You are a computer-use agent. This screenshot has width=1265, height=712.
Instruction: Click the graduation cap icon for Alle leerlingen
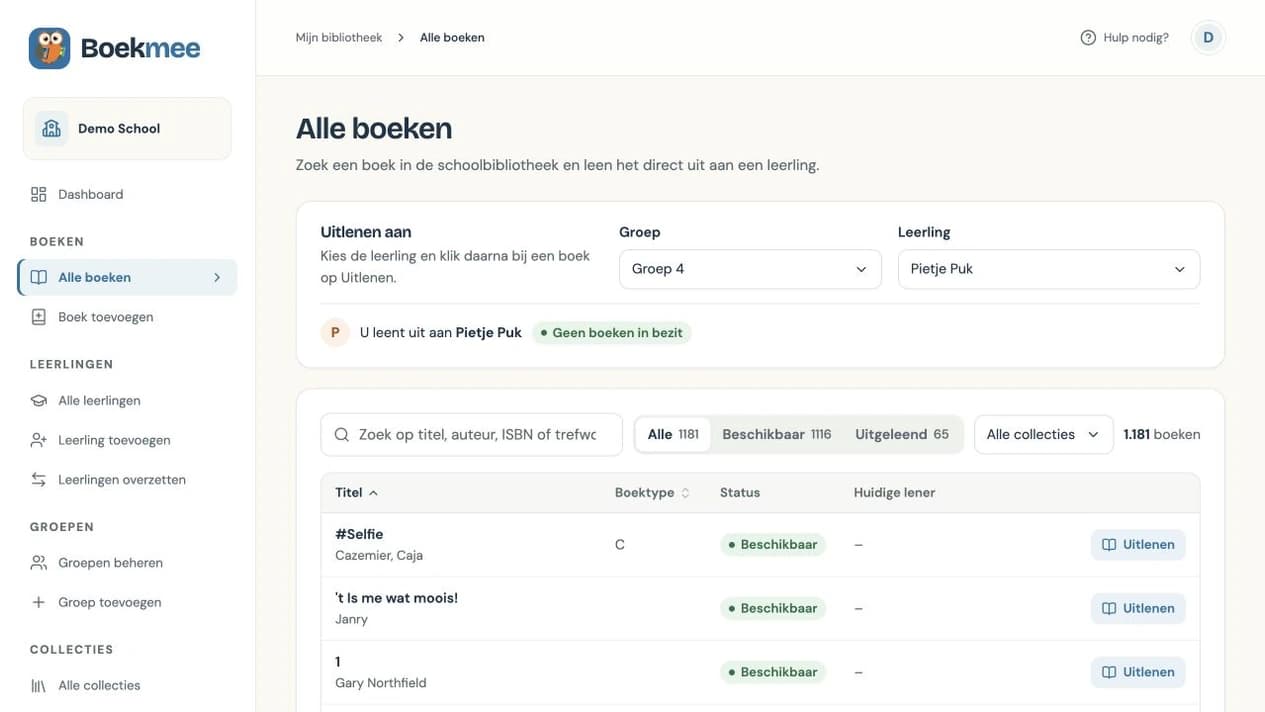39,400
